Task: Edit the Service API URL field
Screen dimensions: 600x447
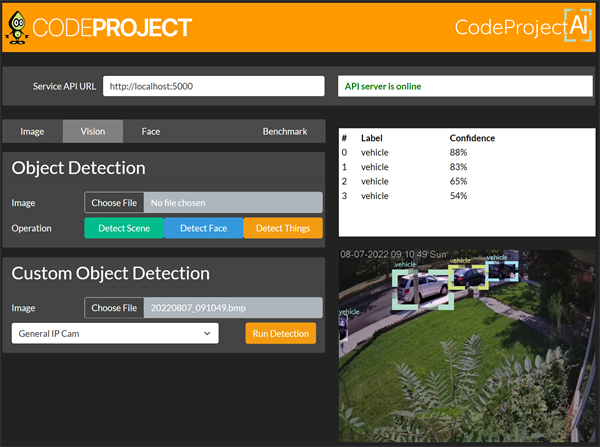Action: tap(214, 86)
